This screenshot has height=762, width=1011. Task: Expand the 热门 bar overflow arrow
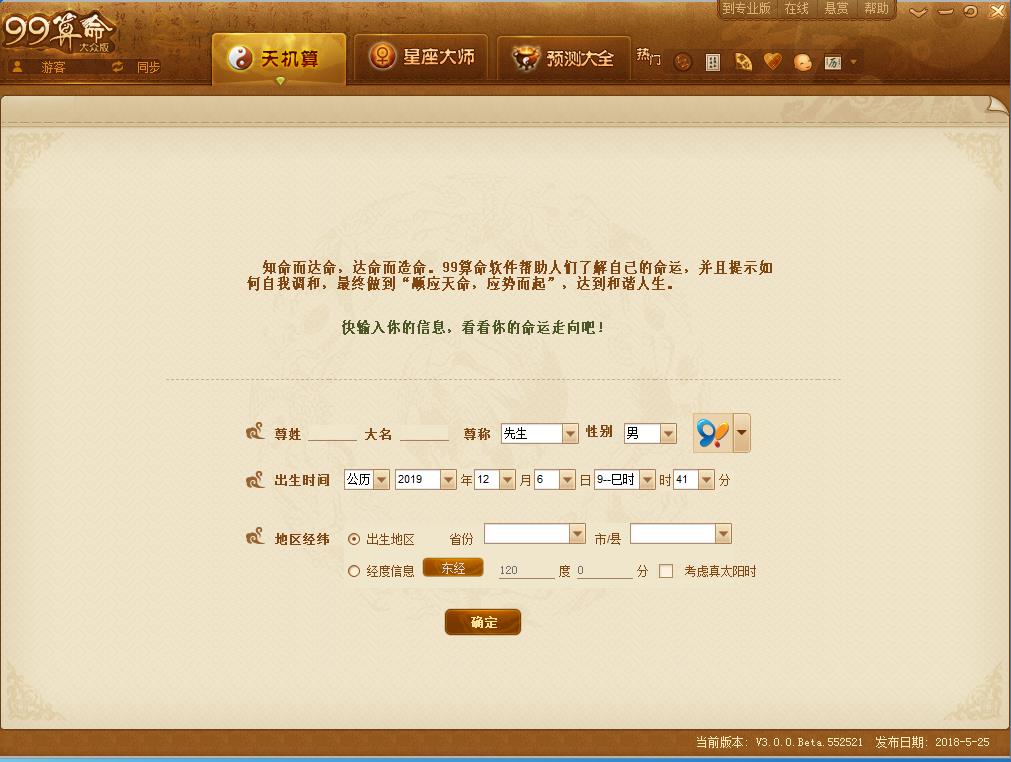[x=854, y=62]
